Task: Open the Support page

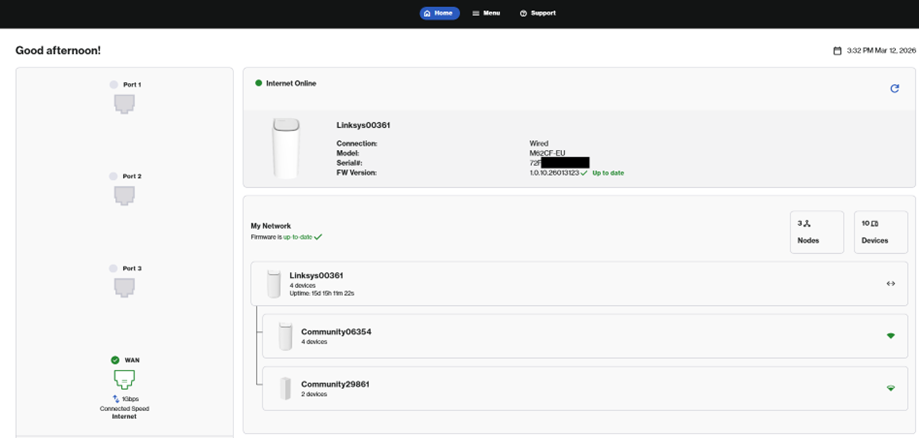Action: point(537,13)
